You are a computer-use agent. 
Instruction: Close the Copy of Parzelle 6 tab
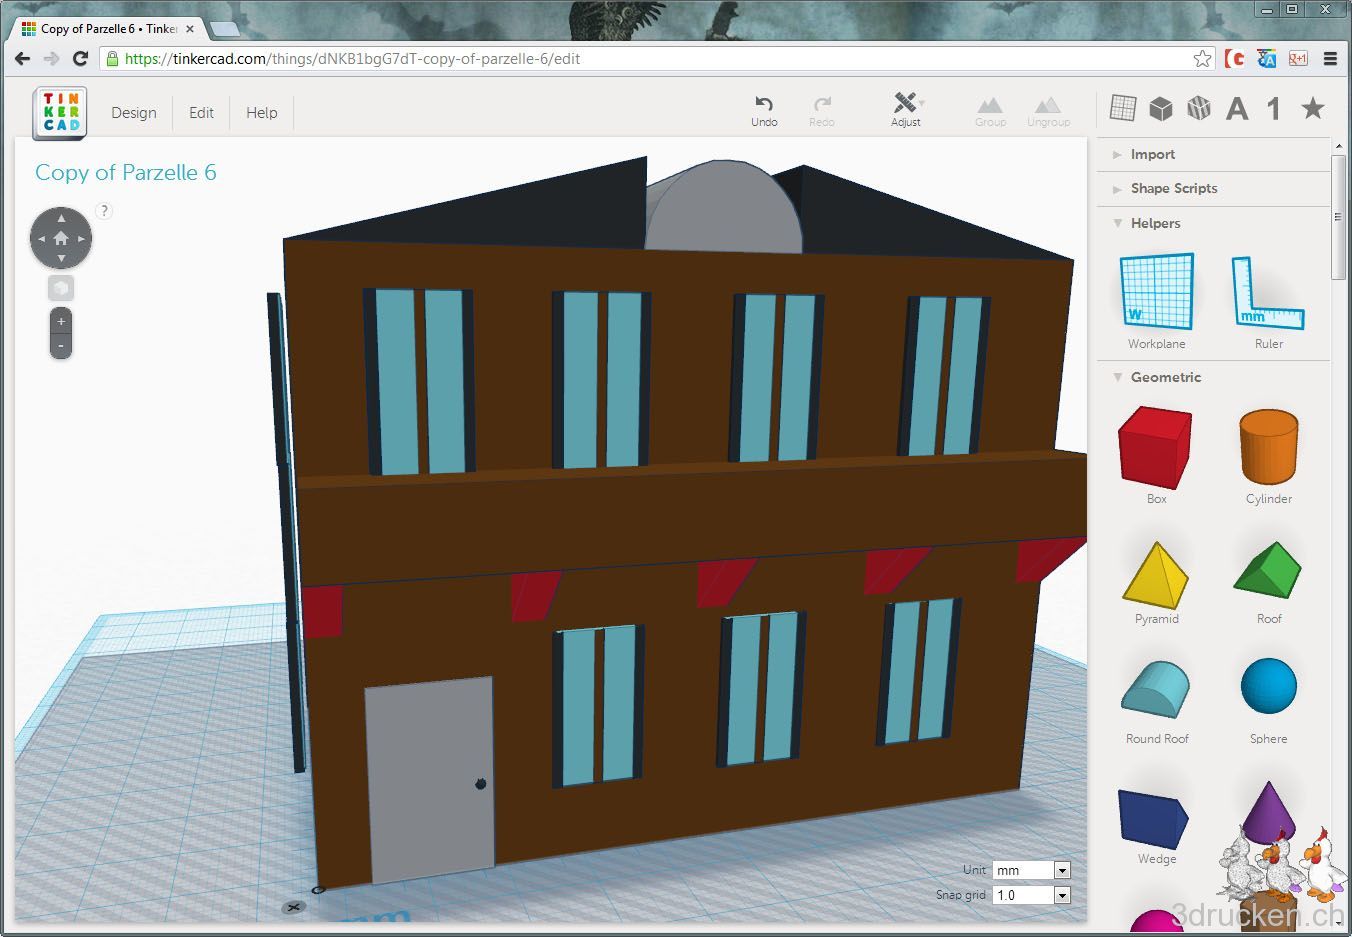[190, 29]
